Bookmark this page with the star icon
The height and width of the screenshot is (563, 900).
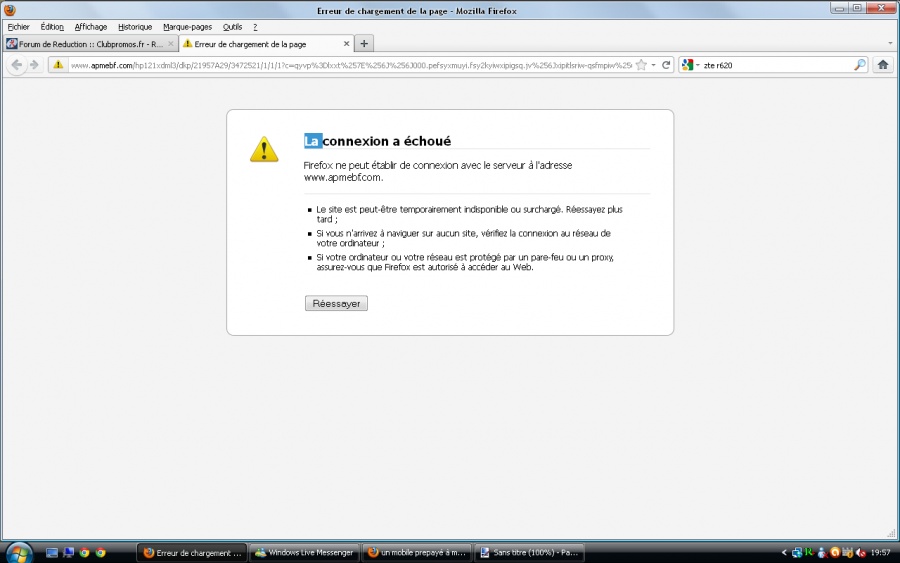pos(641,65)
